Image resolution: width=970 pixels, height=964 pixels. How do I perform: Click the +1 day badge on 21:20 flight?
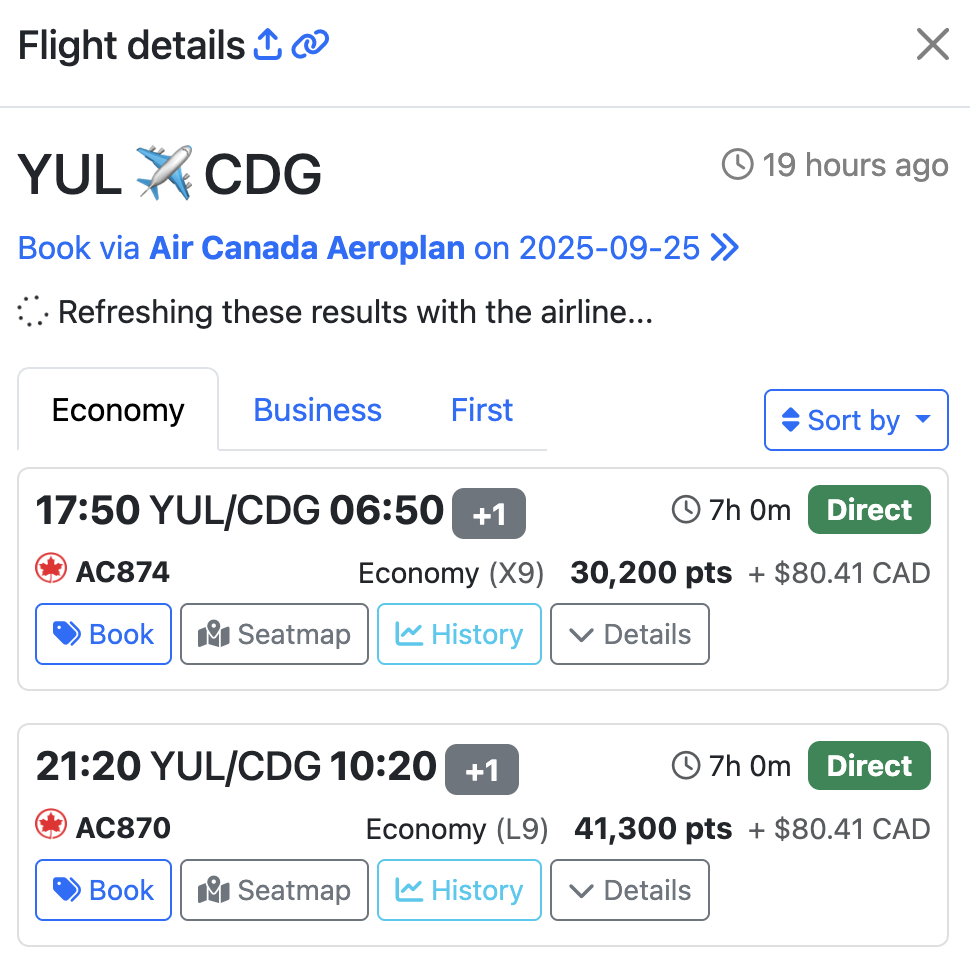pyautogui.click(x=482, y=770)
